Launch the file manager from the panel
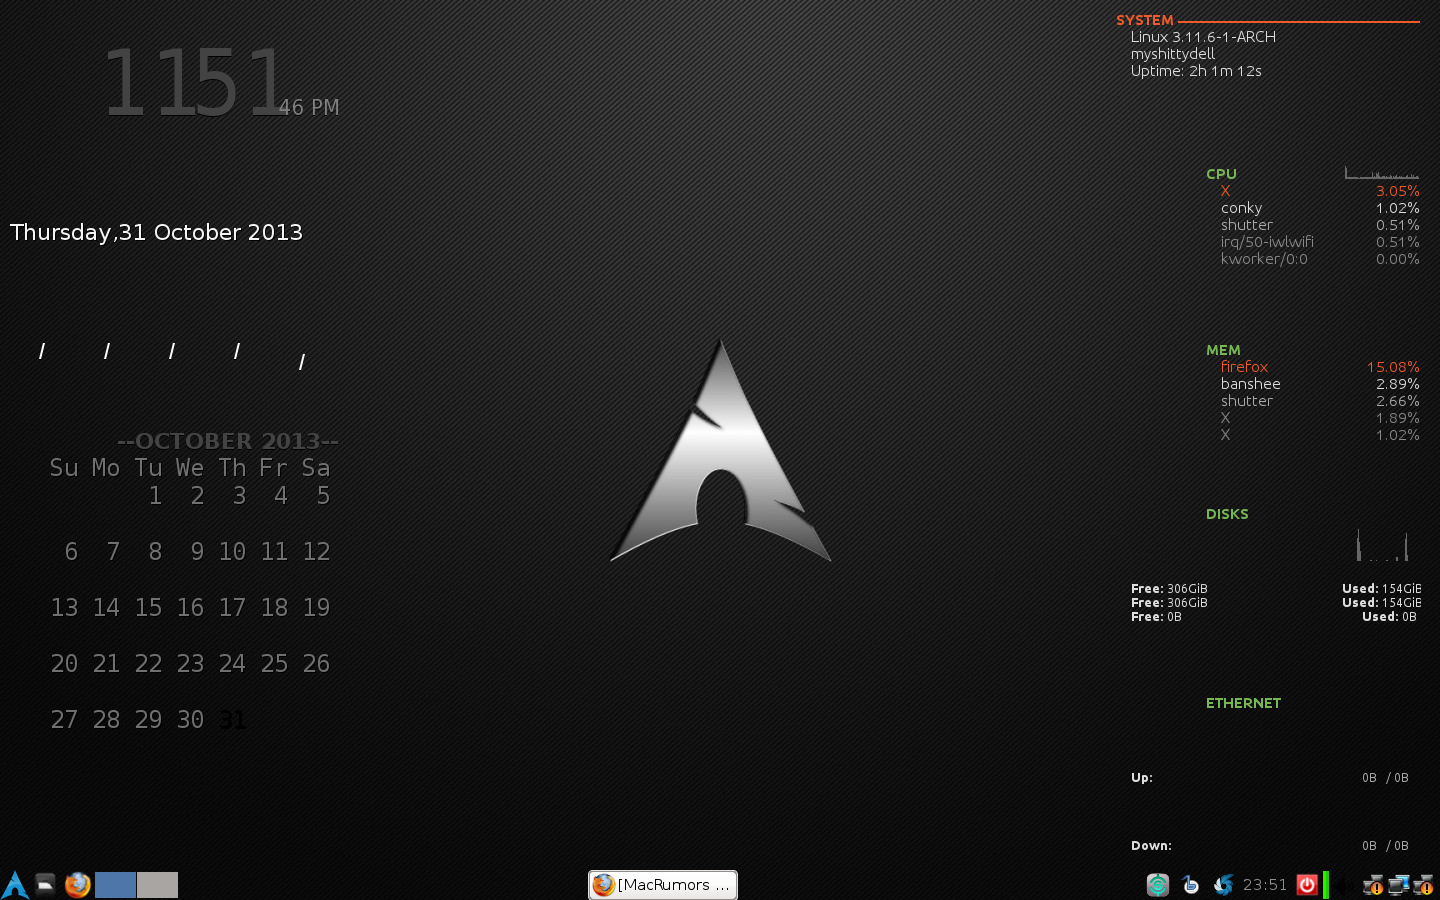The width and height of the screenshot is (1440, 900). (x=46, y=884)
